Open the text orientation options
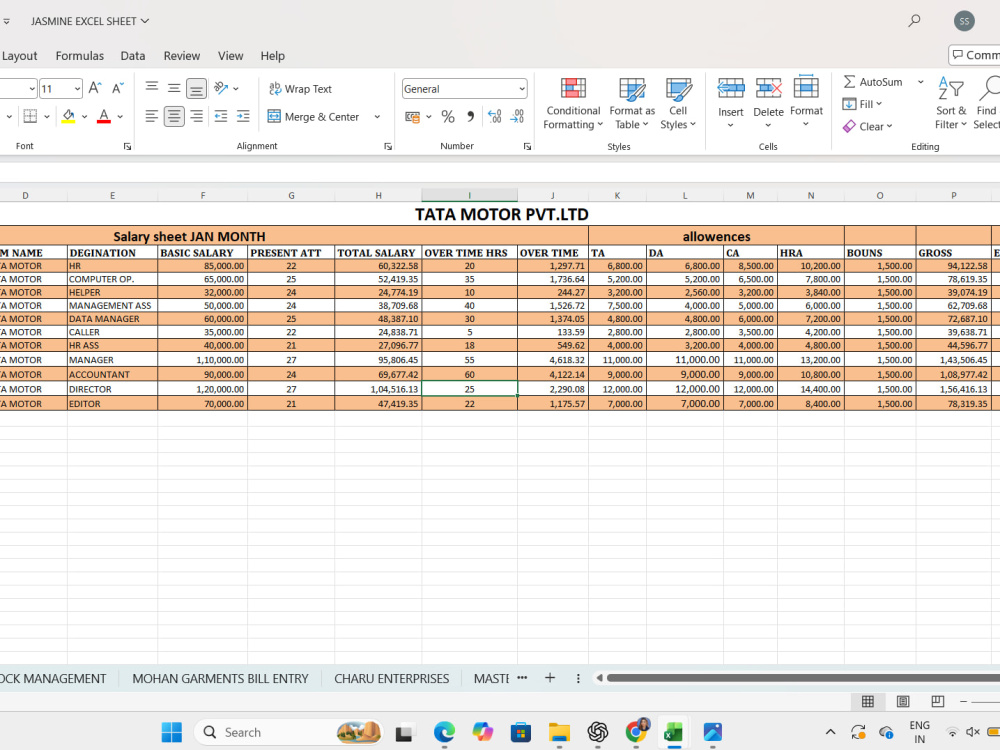 click(221, 88)
